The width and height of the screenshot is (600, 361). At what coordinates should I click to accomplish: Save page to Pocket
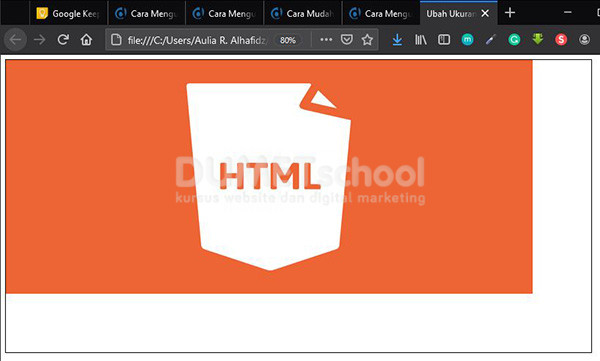coord(347,39)
